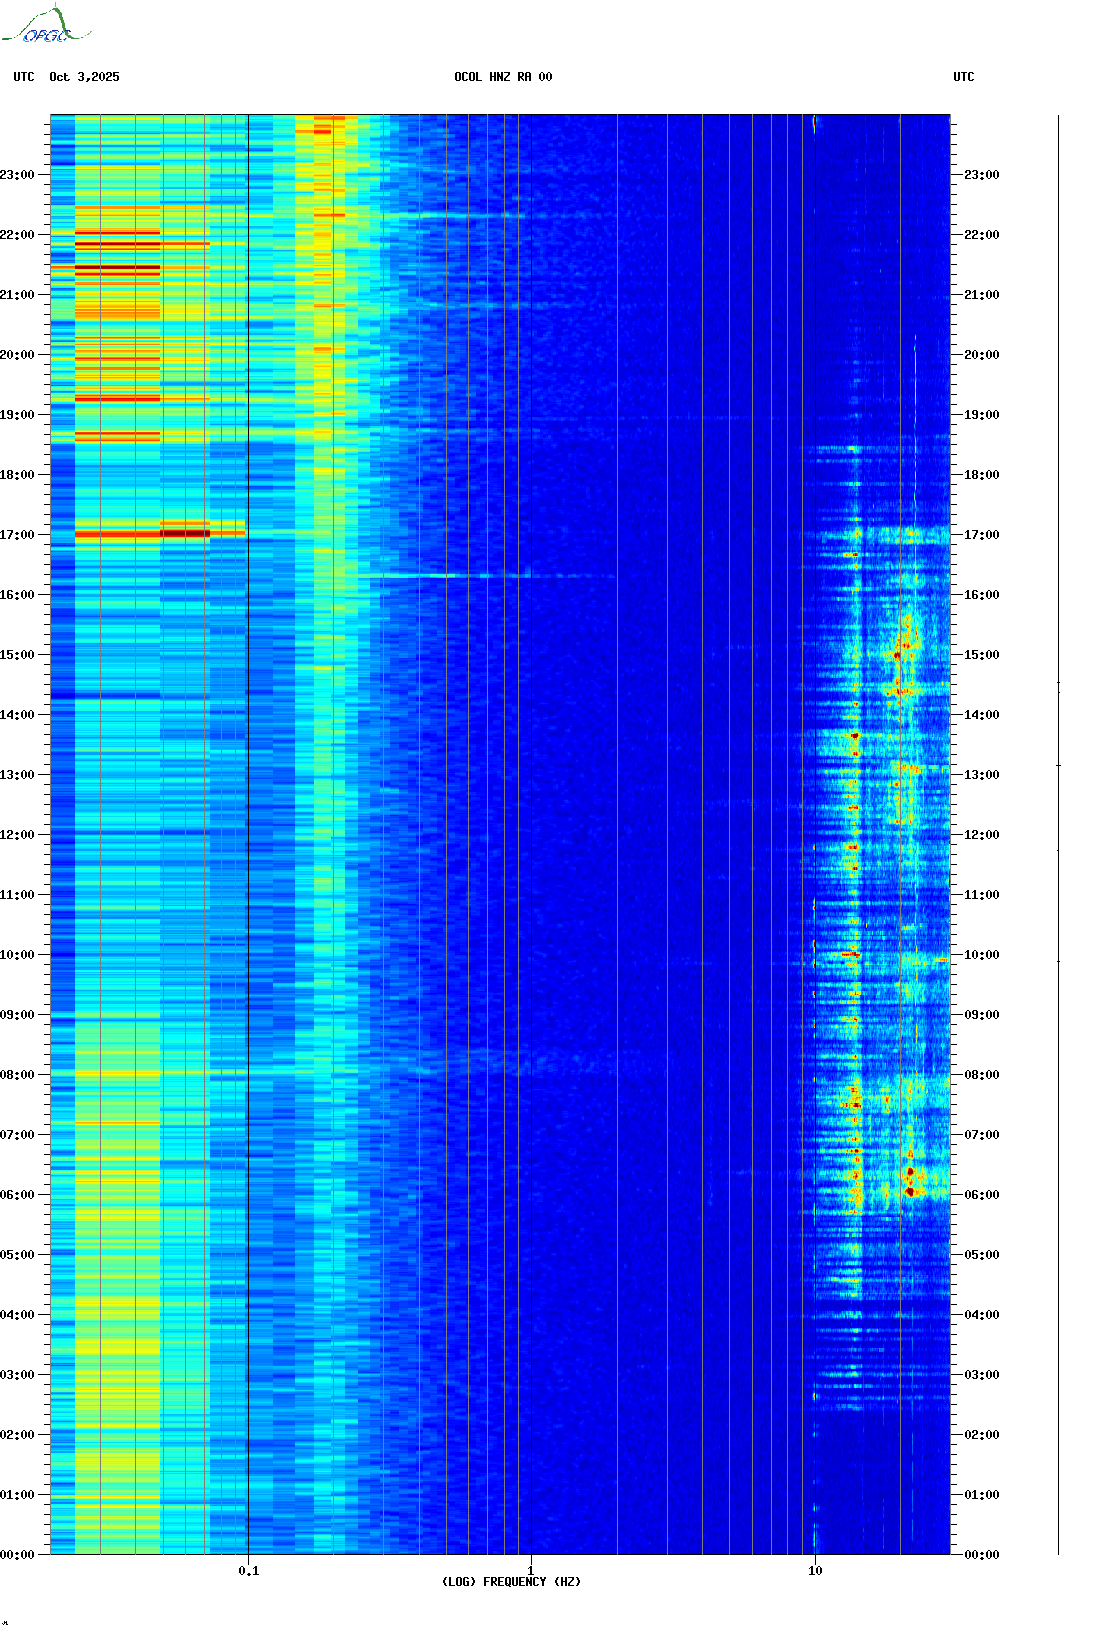Click 19:00 on the left time axis

[x=17, y=415]
